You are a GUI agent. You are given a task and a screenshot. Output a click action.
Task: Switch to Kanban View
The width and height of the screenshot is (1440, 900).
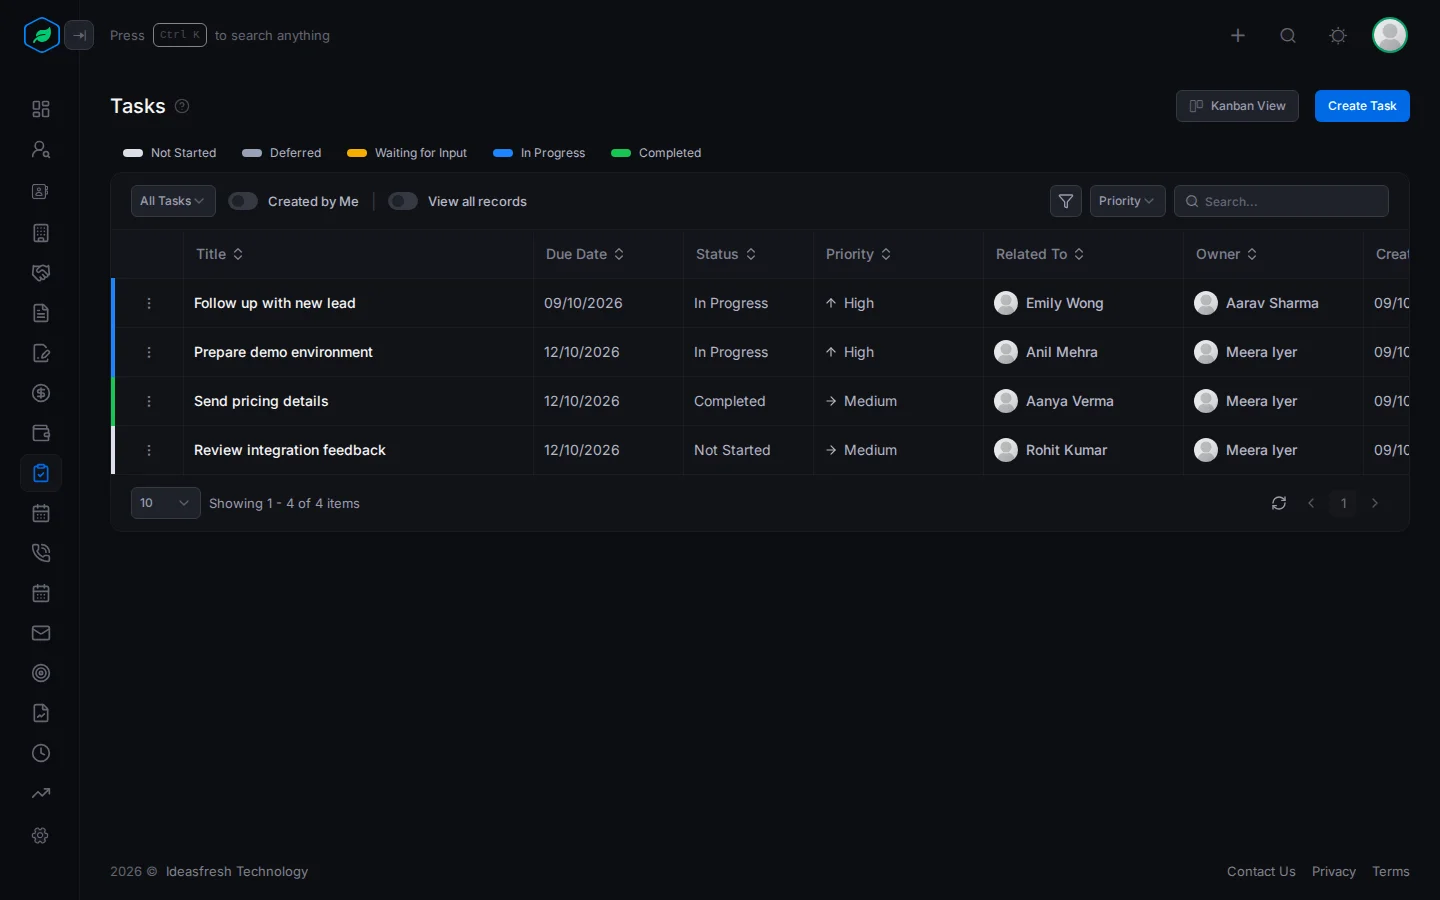coord(1237,106)
